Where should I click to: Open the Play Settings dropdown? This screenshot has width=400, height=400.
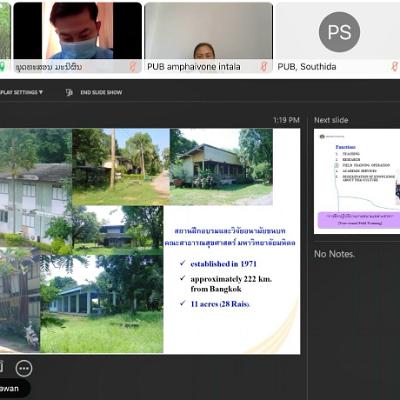pos(21,92)
